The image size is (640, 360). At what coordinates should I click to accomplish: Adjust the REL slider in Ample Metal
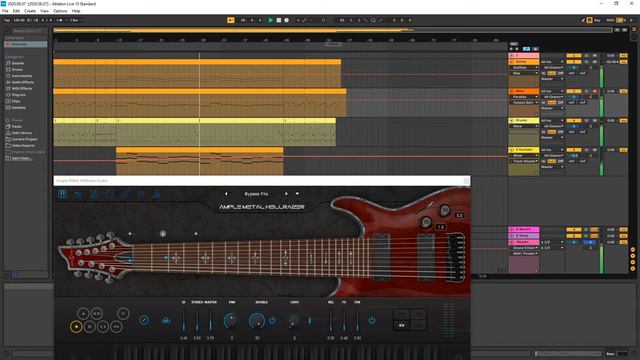[331, 320]
